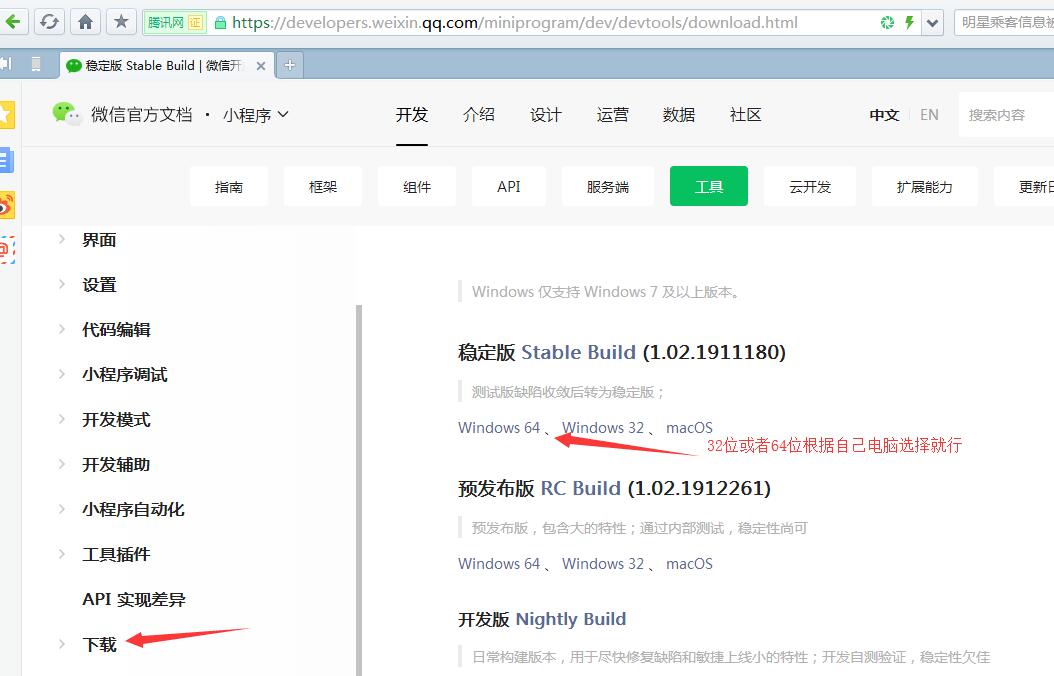Select the API sub-navigation tab

pyautogui.click(x=509, y=186)
